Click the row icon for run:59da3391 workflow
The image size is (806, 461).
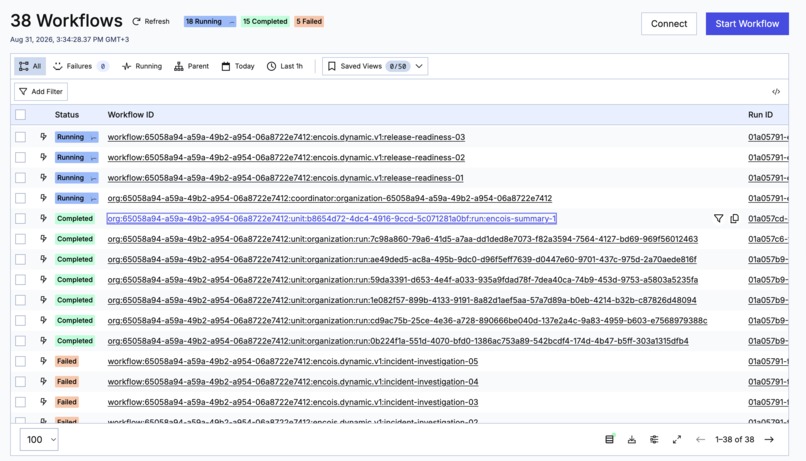(x=43, y=280)
